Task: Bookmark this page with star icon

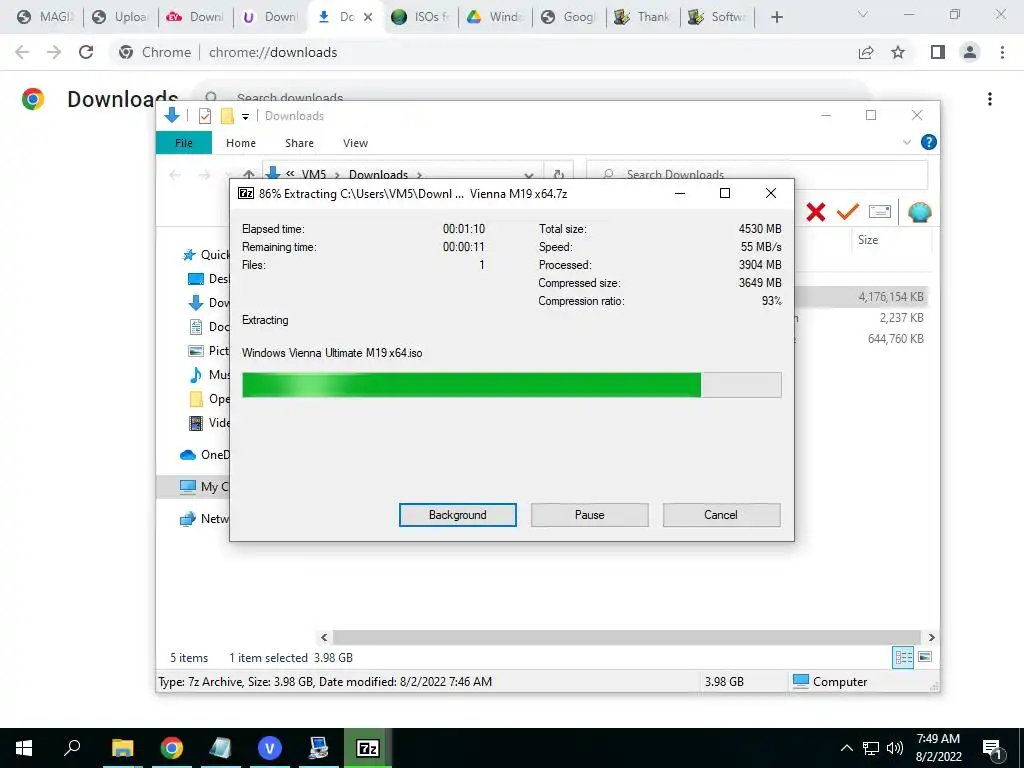Action: coord(898,52)
